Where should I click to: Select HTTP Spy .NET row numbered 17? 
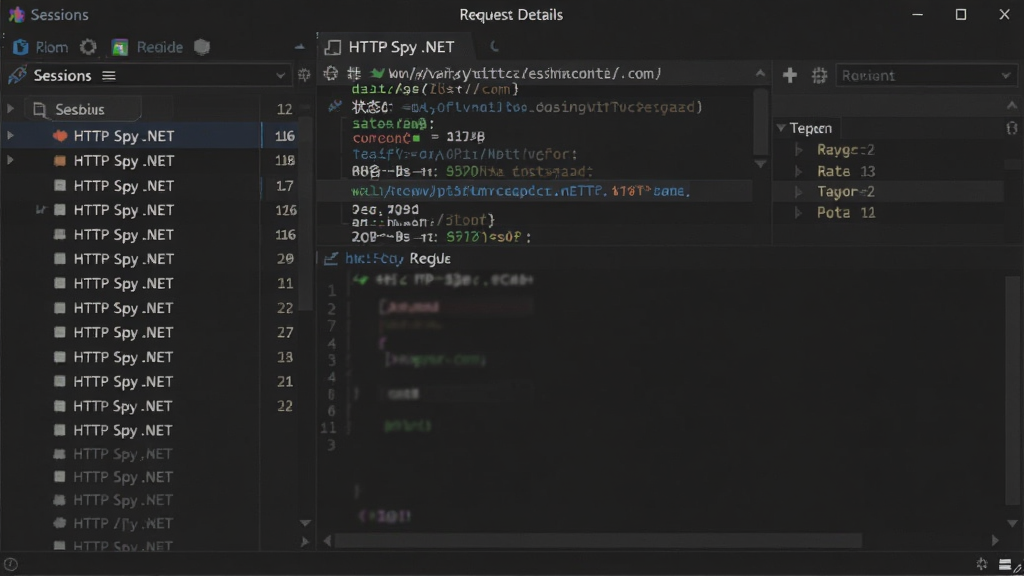[150, 185]
